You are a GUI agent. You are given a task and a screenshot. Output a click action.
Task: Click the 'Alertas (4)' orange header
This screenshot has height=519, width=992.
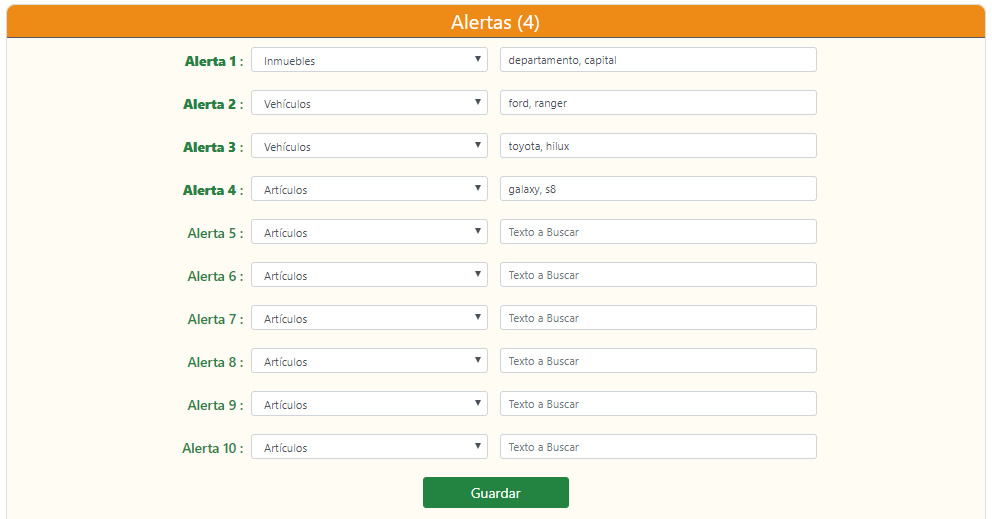point(496,22)
